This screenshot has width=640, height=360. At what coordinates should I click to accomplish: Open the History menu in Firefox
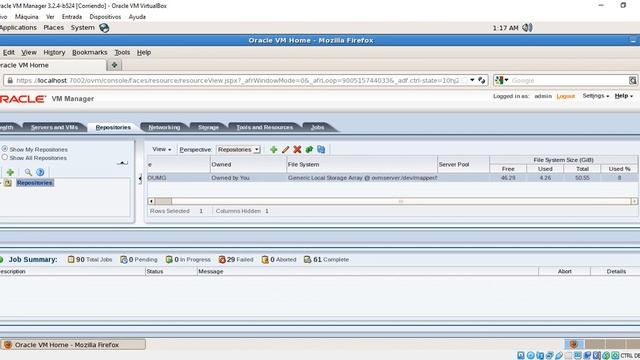click(54, 53)
